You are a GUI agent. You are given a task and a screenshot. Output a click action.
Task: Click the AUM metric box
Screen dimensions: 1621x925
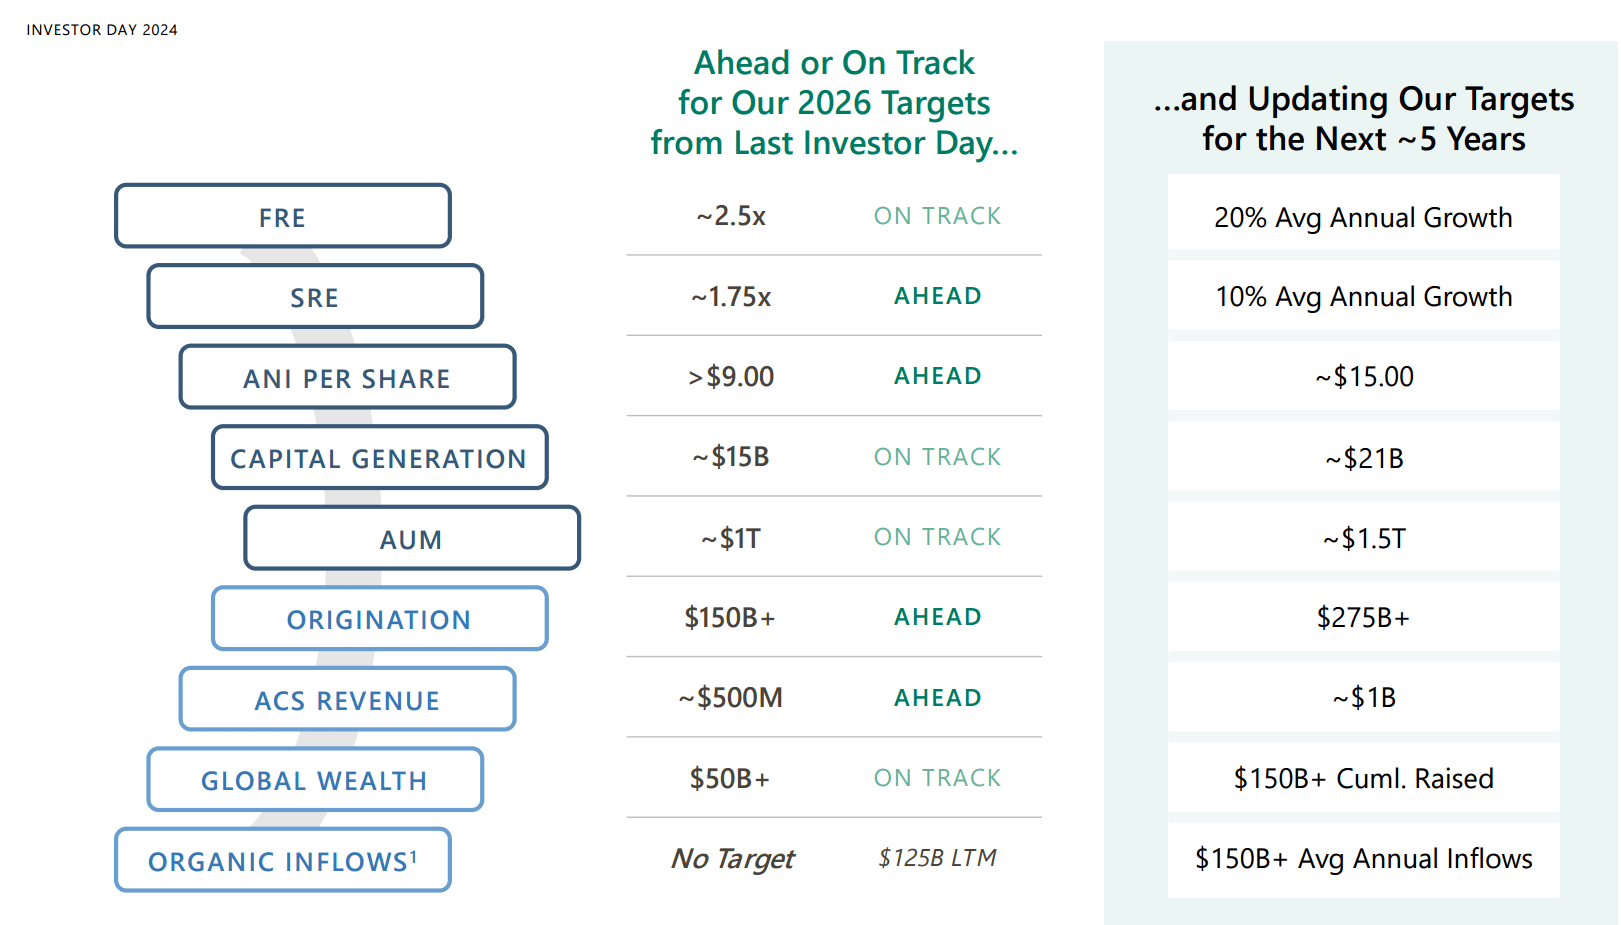point(411,538)
